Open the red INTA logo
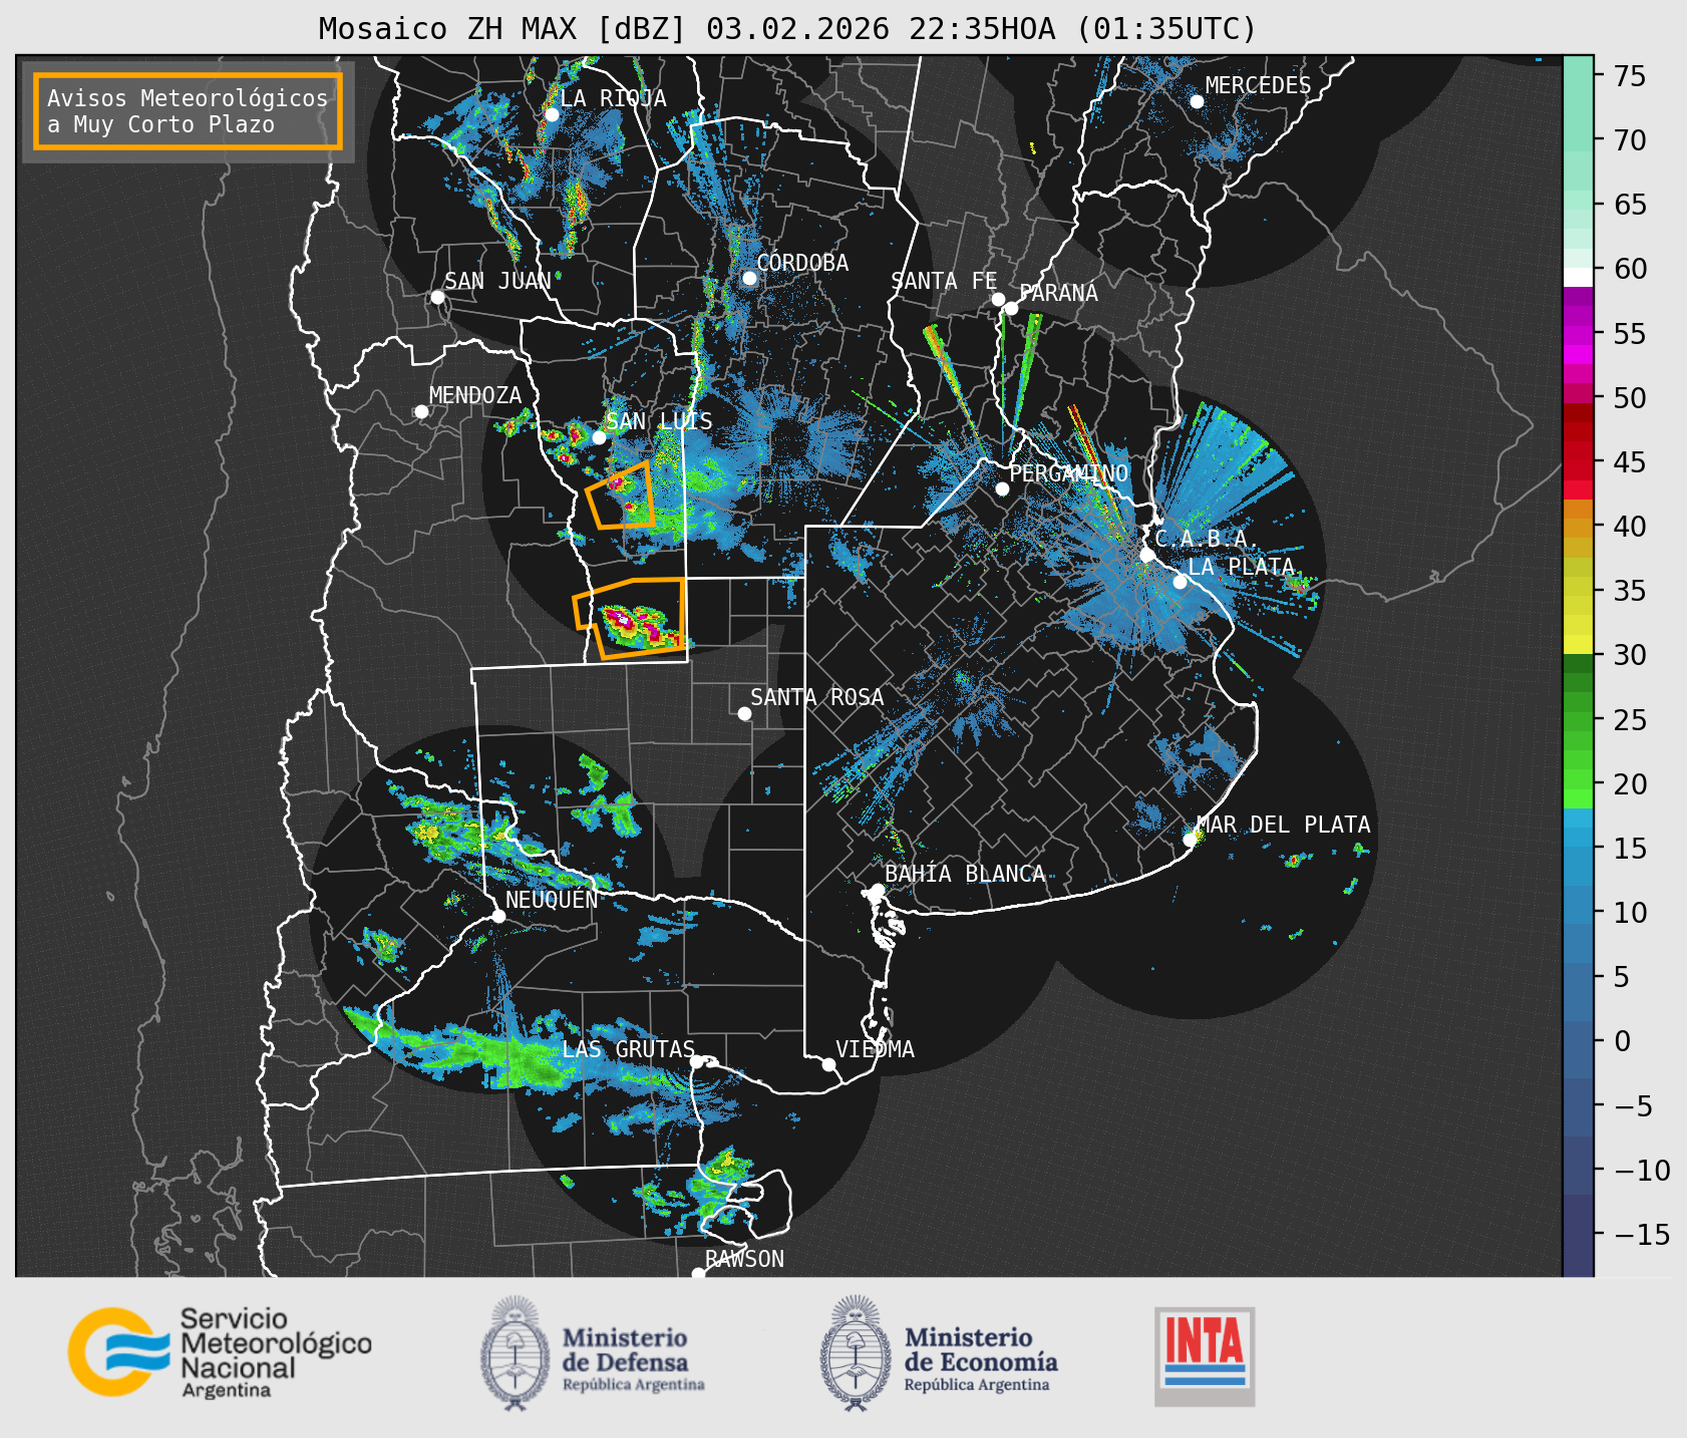1687x1438 pixels. click(x=1205, y=1356)
